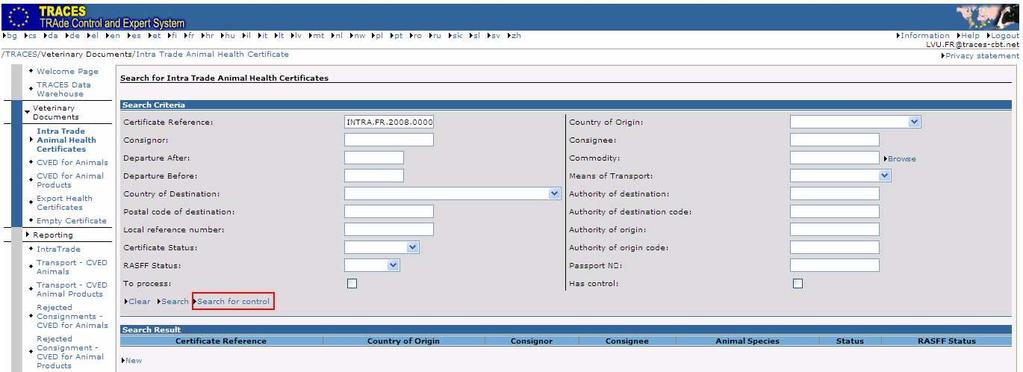The height and width of the screenshot is (372, 1023).
Task: Open Rejected Consignments - CVED for Animals
Action: [72, 317]
